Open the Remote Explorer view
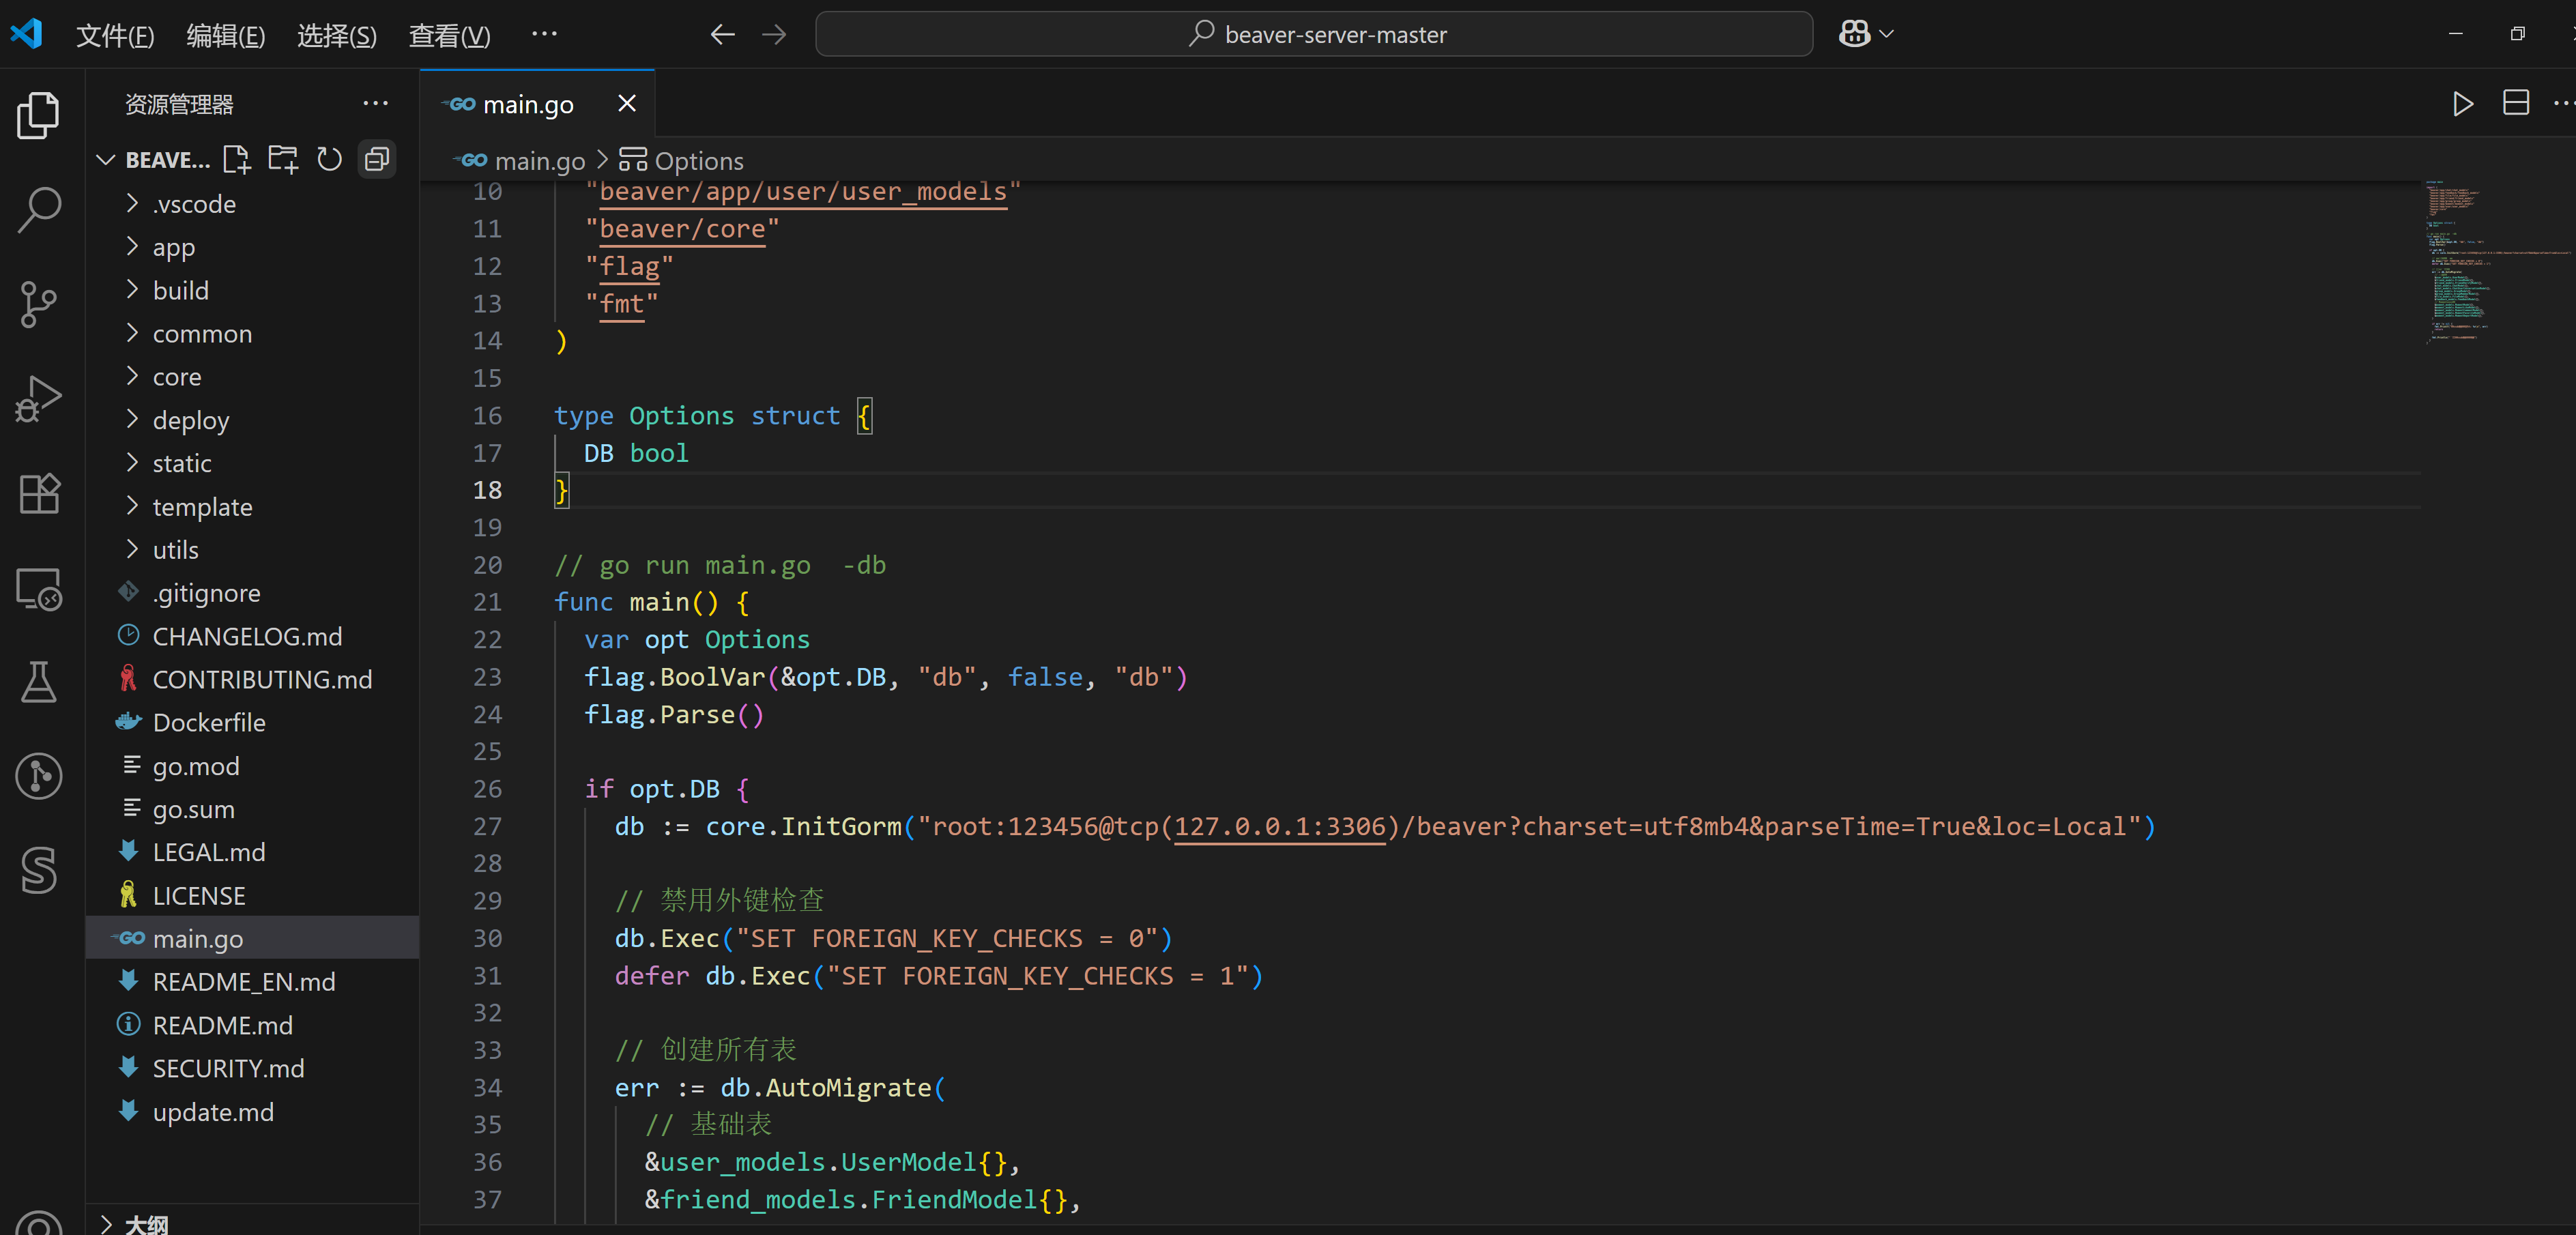Image resolution: width=2576 pixels, height=1235 pixels. point(39,588)
